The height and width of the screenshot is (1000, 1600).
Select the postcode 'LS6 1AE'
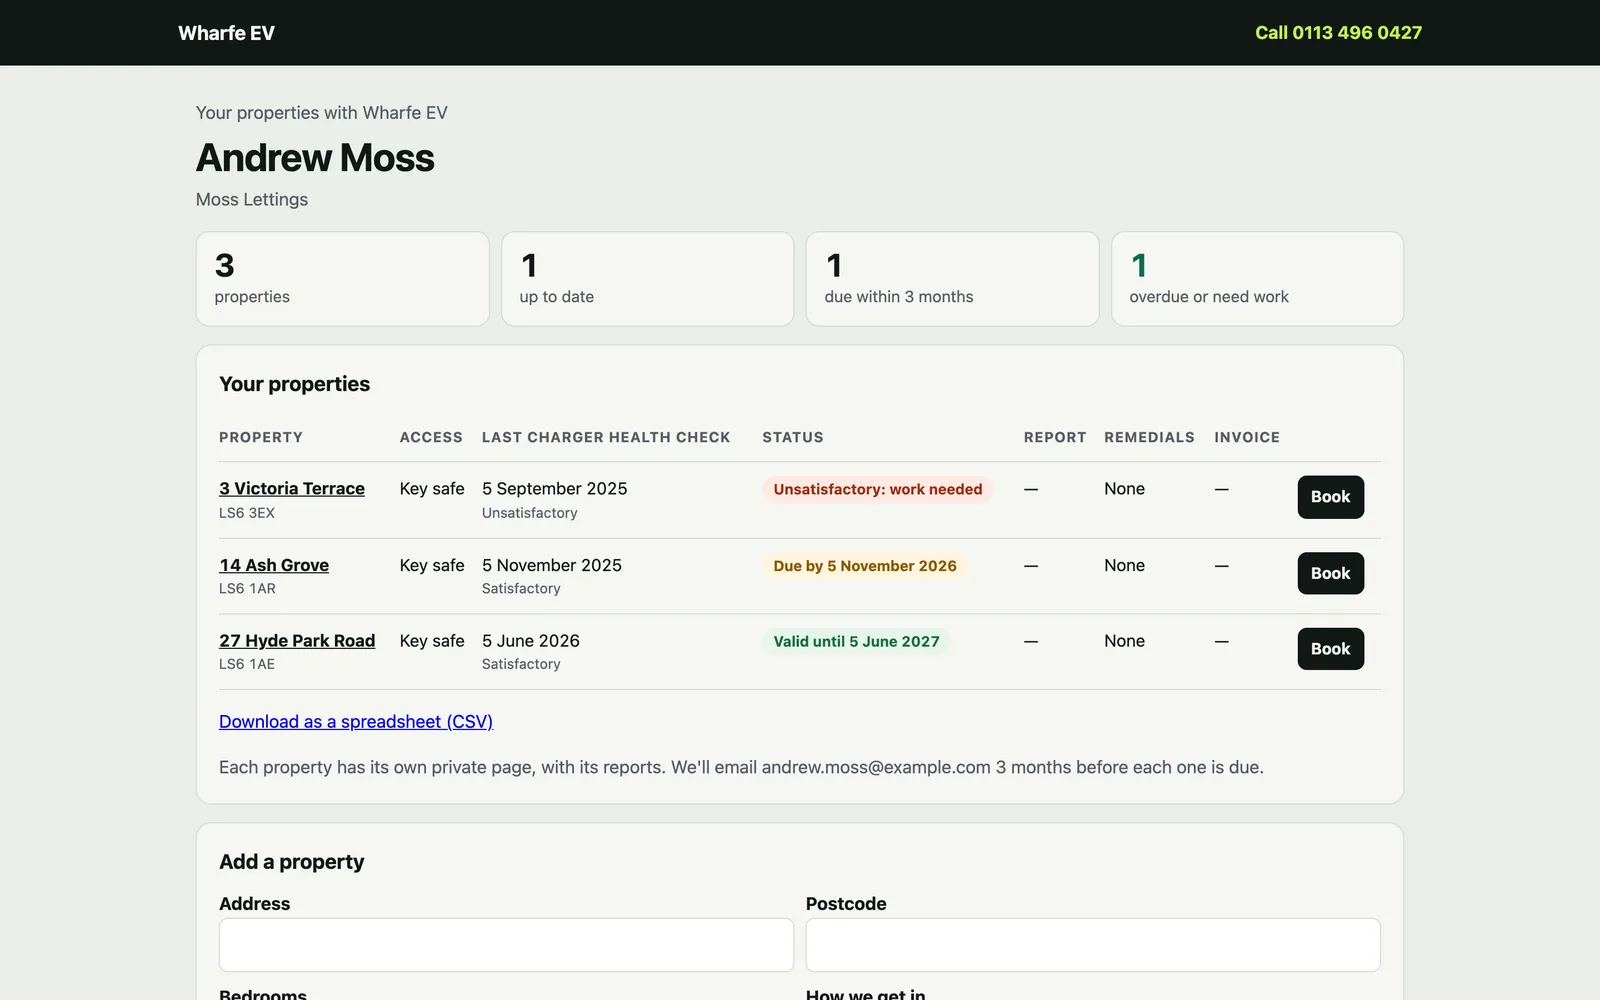pos(247,664)
